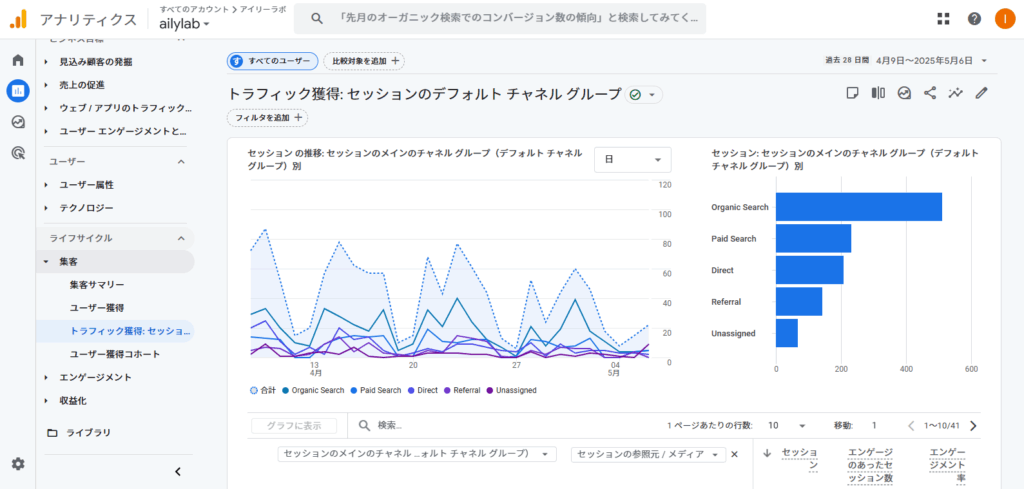
Task: Click すべてのアカウント breadcrumb
Action: point(194,9)
